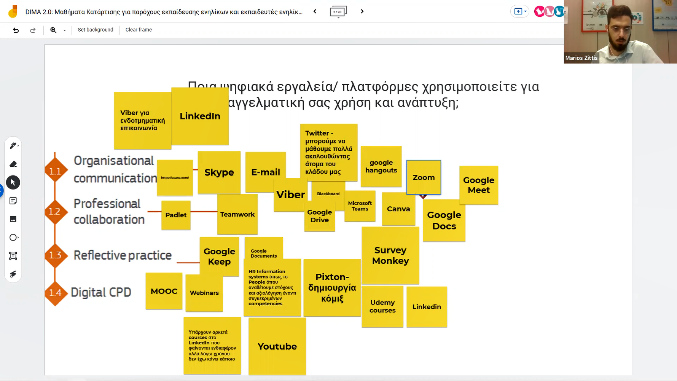Viewport: 677px width, 381px height.
Task: Activate the Select arrow tool
Action: (13, 183)
